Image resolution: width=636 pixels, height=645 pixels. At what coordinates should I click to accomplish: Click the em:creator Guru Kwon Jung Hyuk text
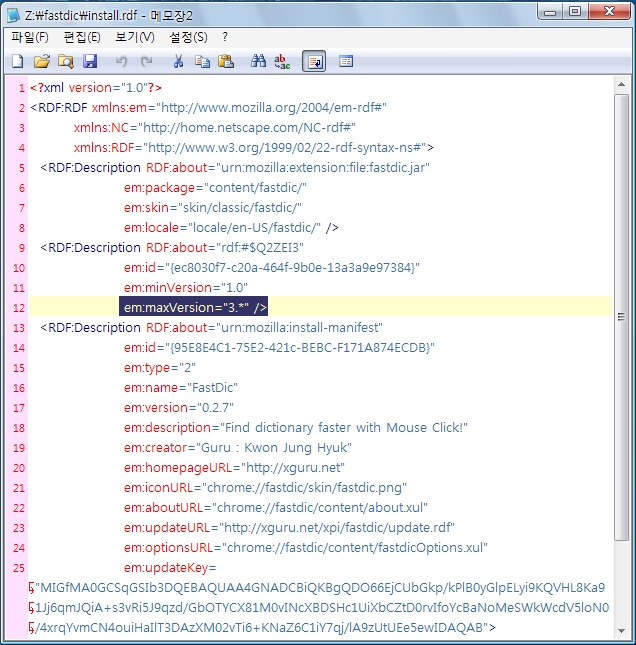tap(238, 448)
